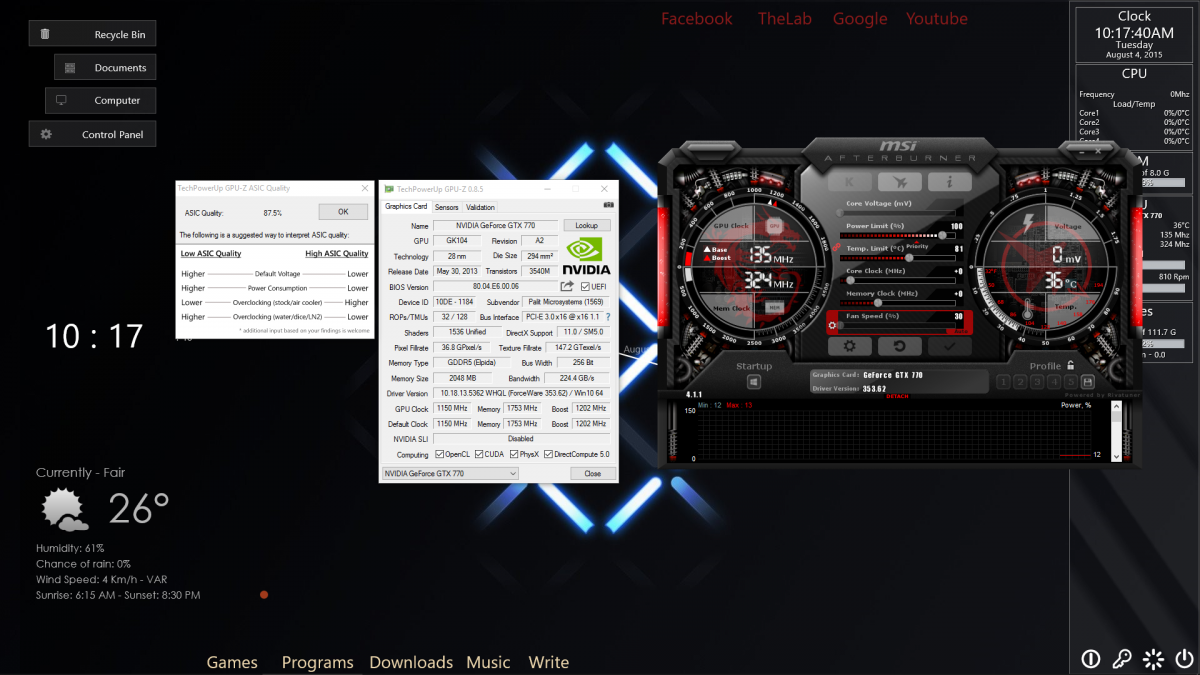Open fan speed settings gear icon

[832, 325]
